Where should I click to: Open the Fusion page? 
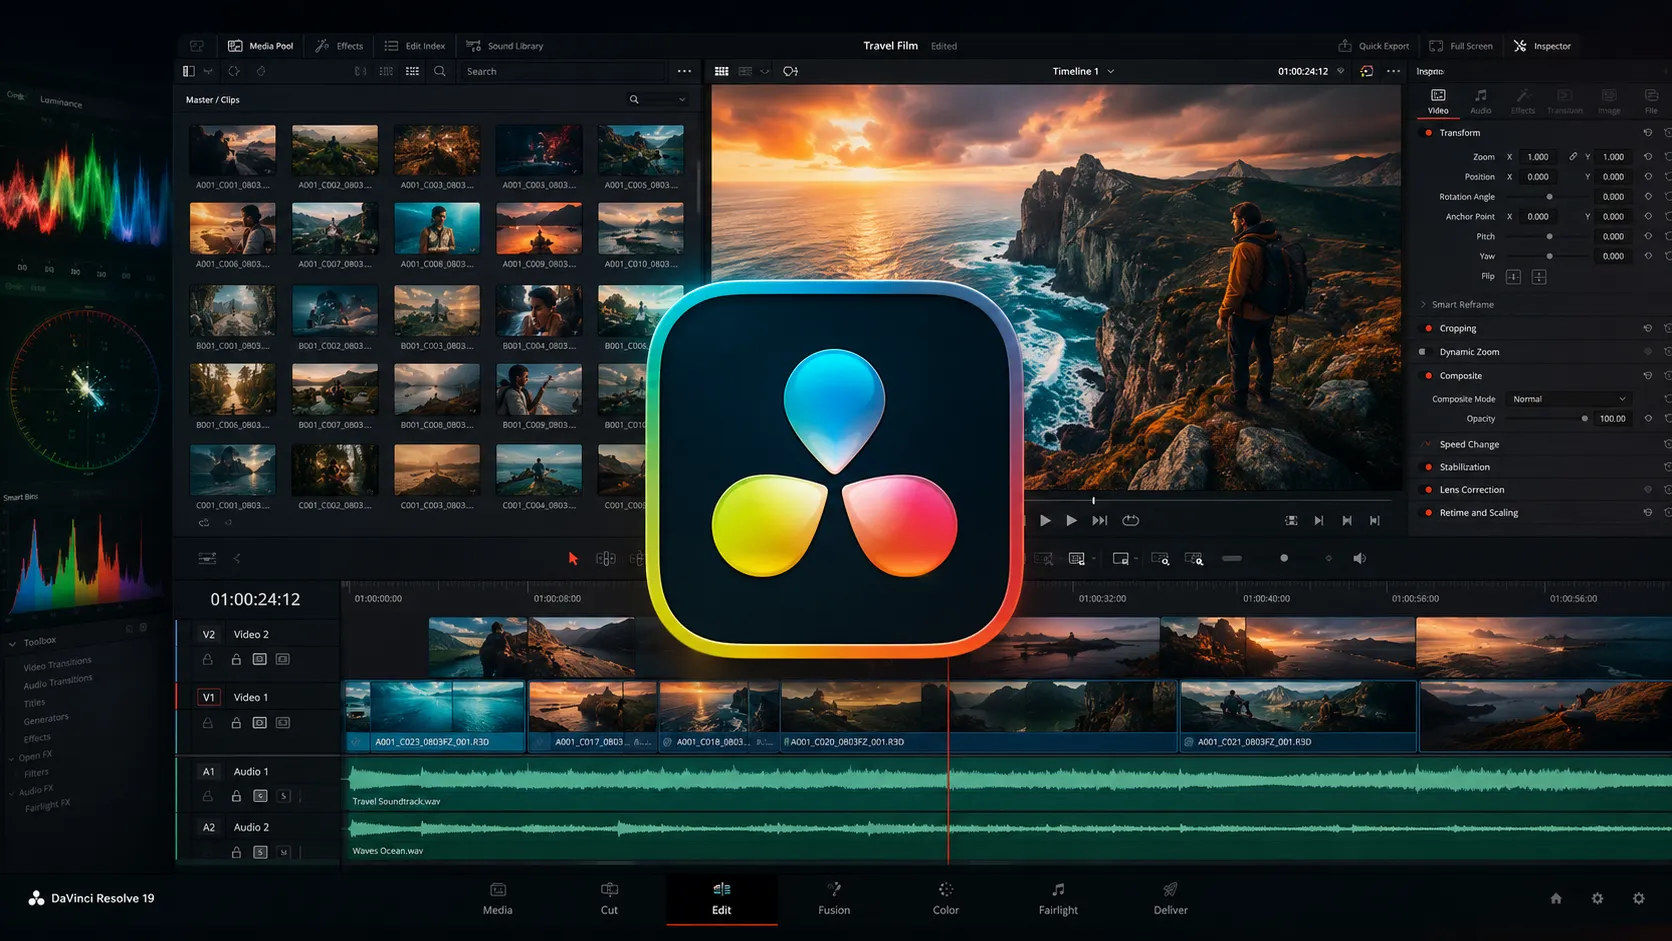coord(834,899)
